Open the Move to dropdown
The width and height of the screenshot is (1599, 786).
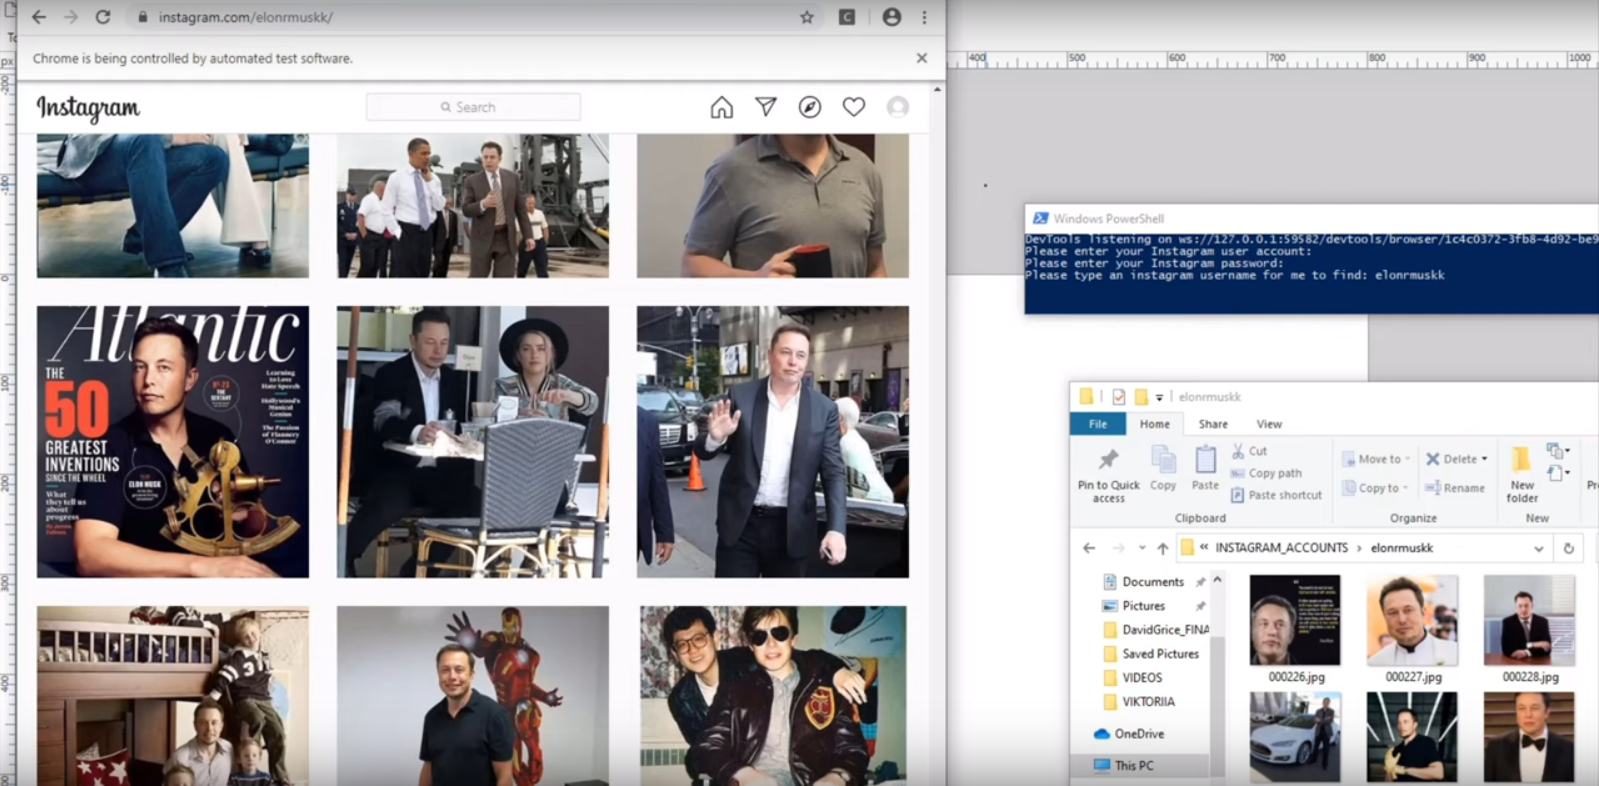[1377, 459]
